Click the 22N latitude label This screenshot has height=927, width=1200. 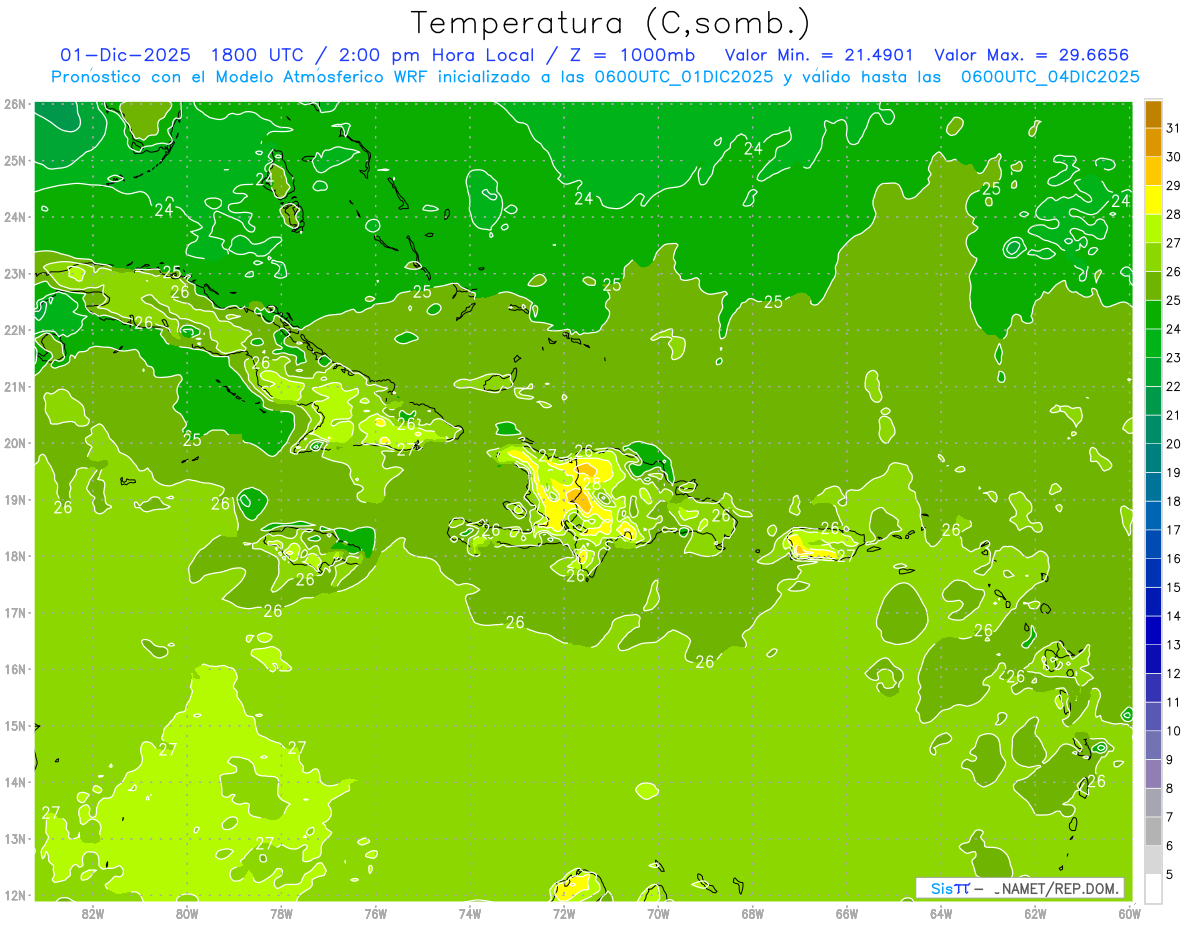15,330
